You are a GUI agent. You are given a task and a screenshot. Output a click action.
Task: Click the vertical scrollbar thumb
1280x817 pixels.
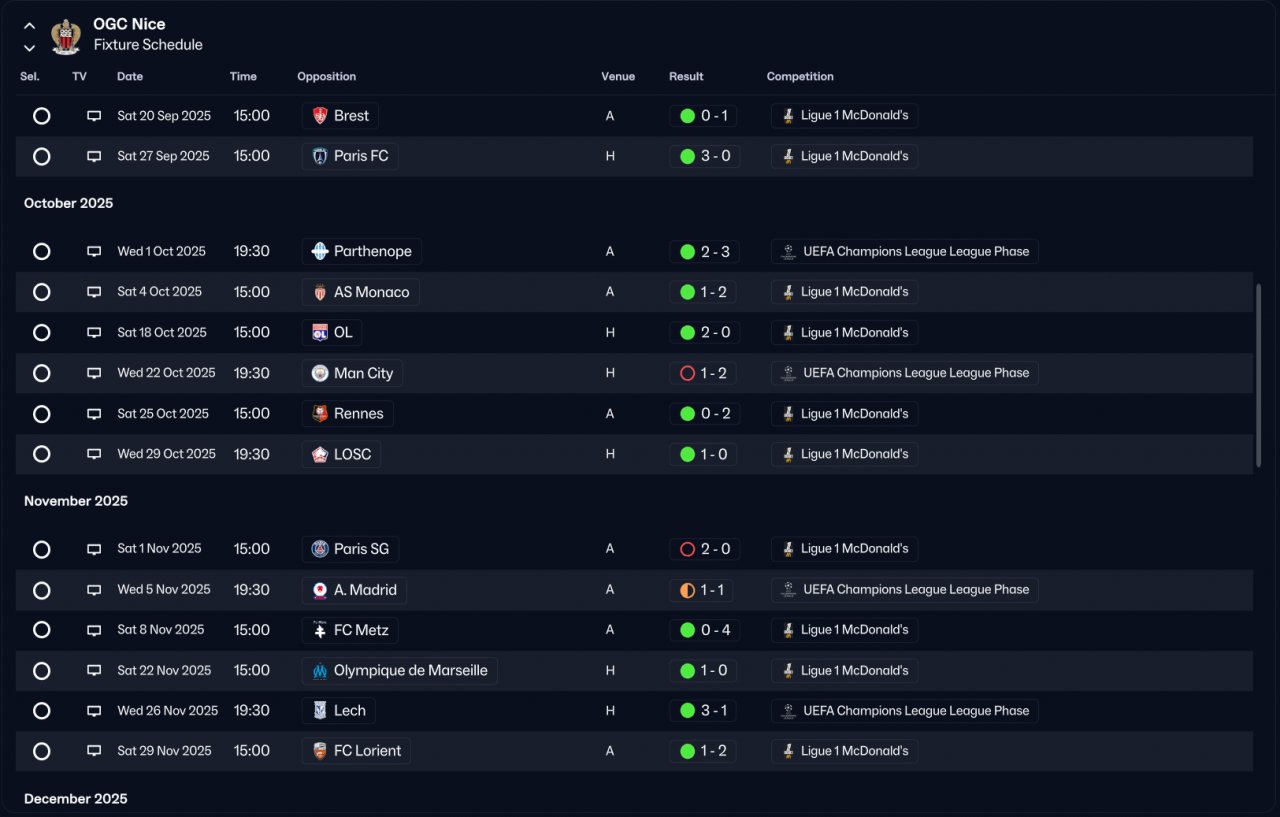1258,375
